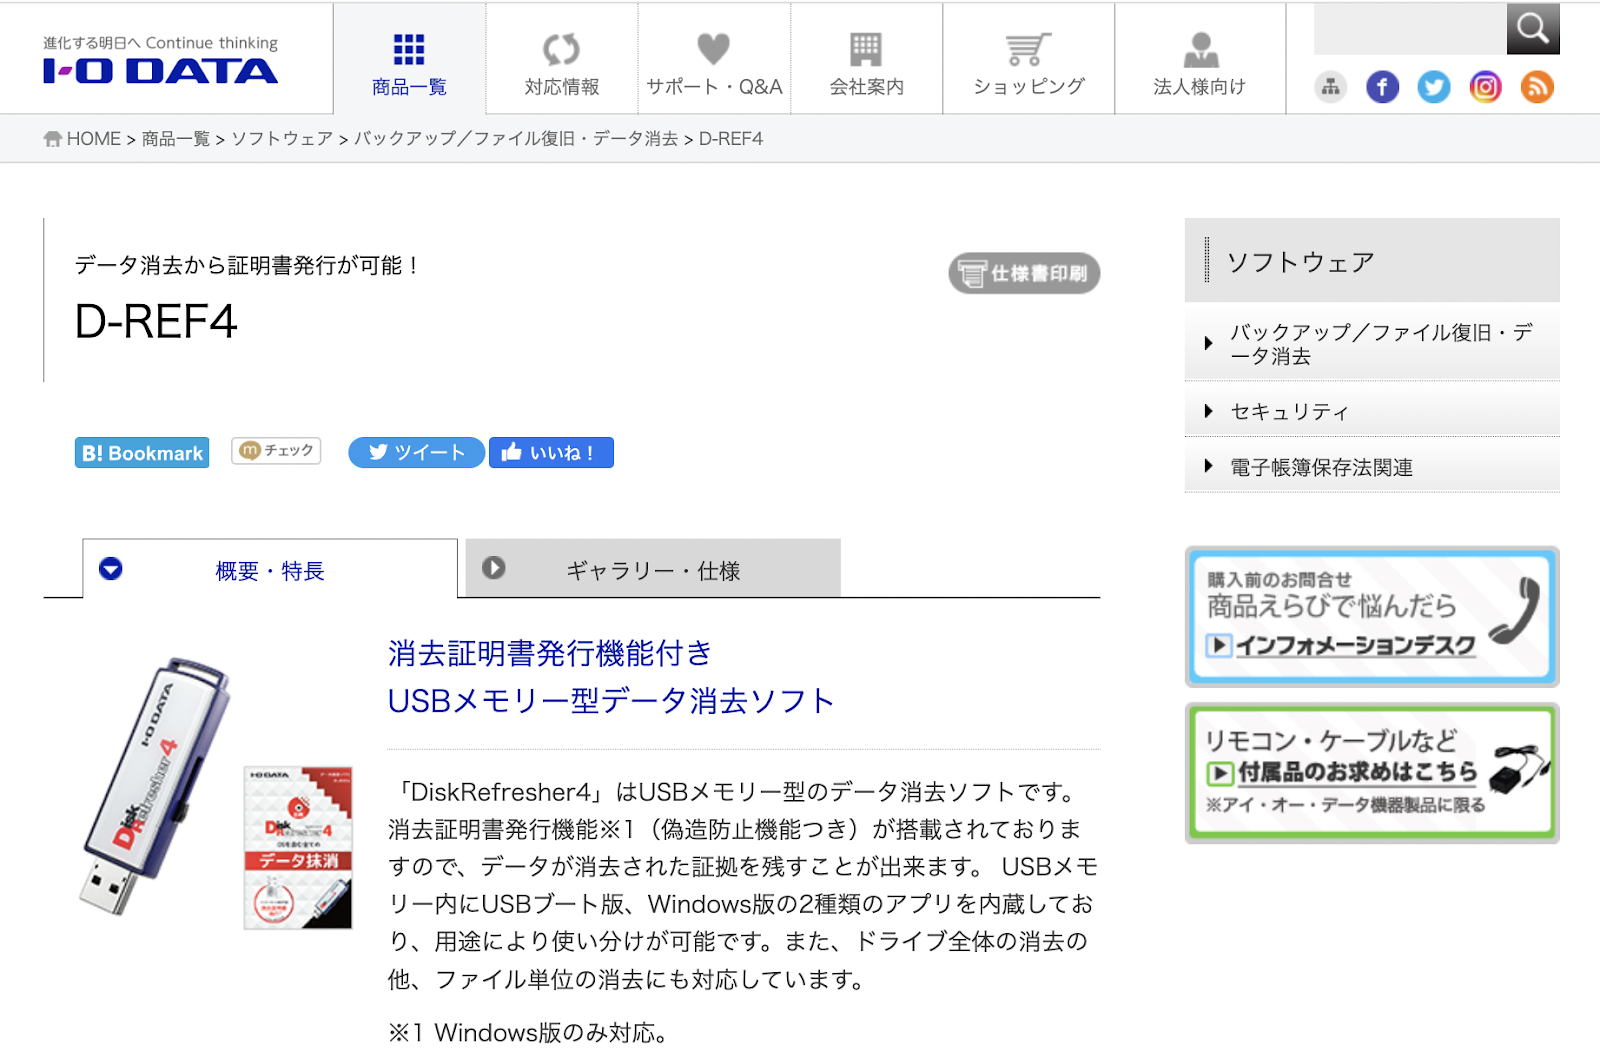Screen dimensions: 1600x1058
Task: Click the cable accessory icon in banner
Action: pos(1519,768)
